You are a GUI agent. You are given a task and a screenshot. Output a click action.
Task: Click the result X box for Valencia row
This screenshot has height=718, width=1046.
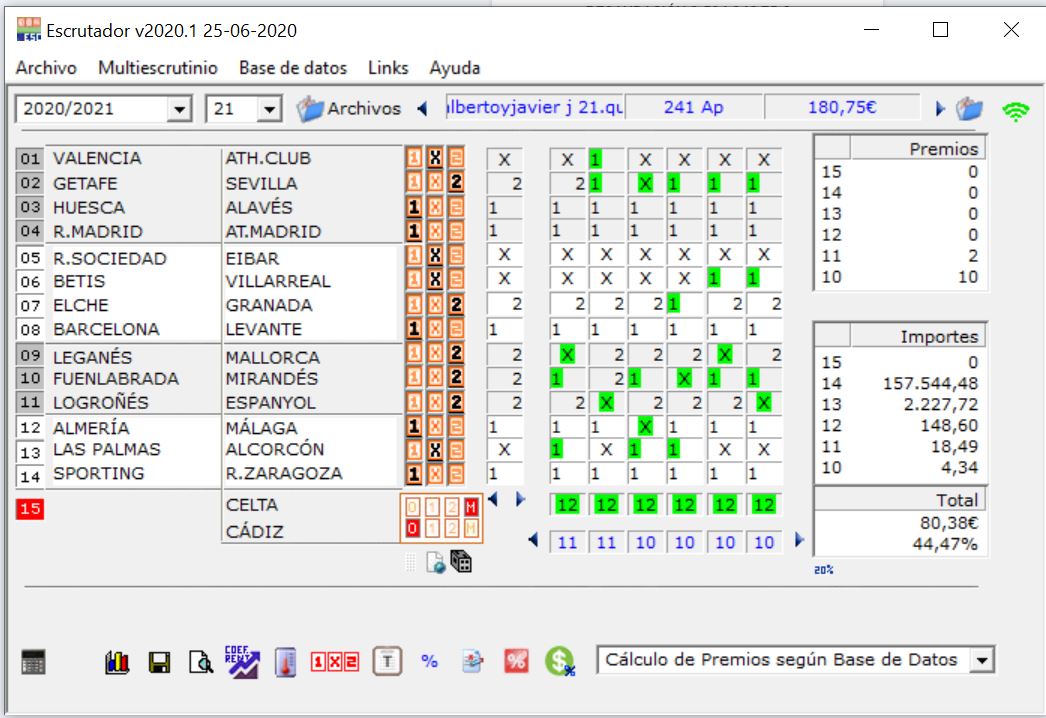pyautogui.click(x=505, y=159)
